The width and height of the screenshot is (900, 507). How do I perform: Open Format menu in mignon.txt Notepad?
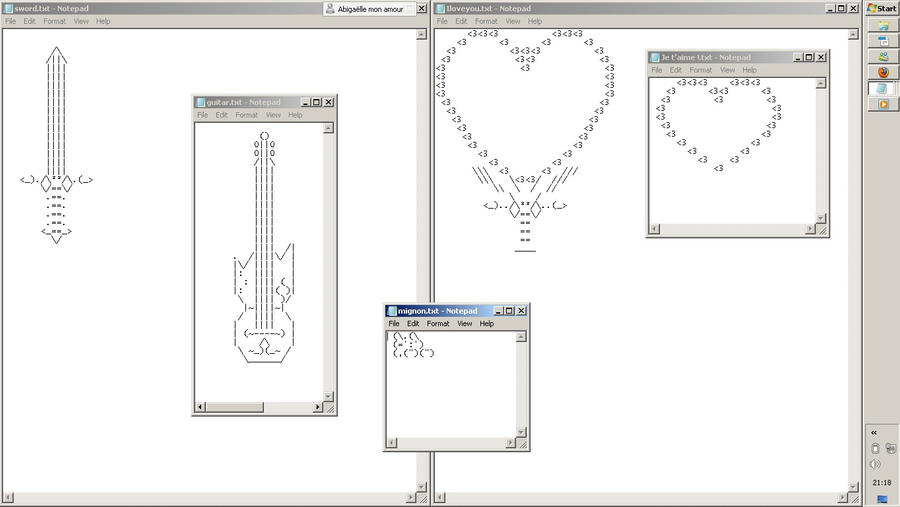[438, 324]
